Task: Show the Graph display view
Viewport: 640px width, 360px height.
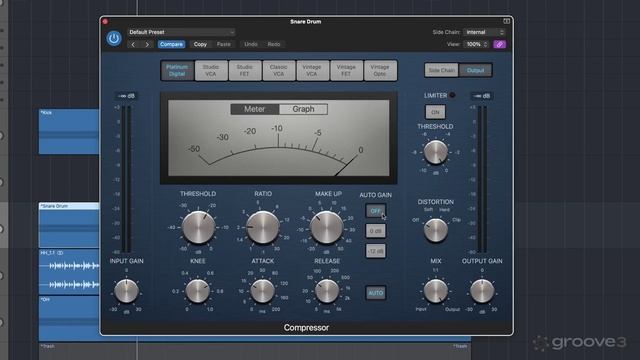Action: point(303,109)
